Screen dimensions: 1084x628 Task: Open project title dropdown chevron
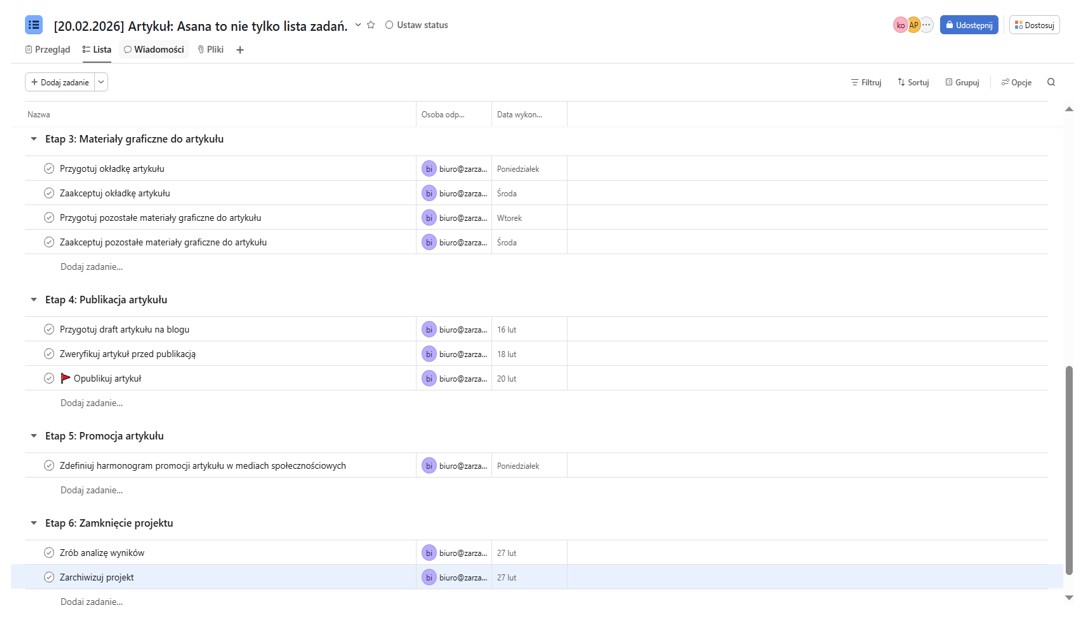[358, 25]
